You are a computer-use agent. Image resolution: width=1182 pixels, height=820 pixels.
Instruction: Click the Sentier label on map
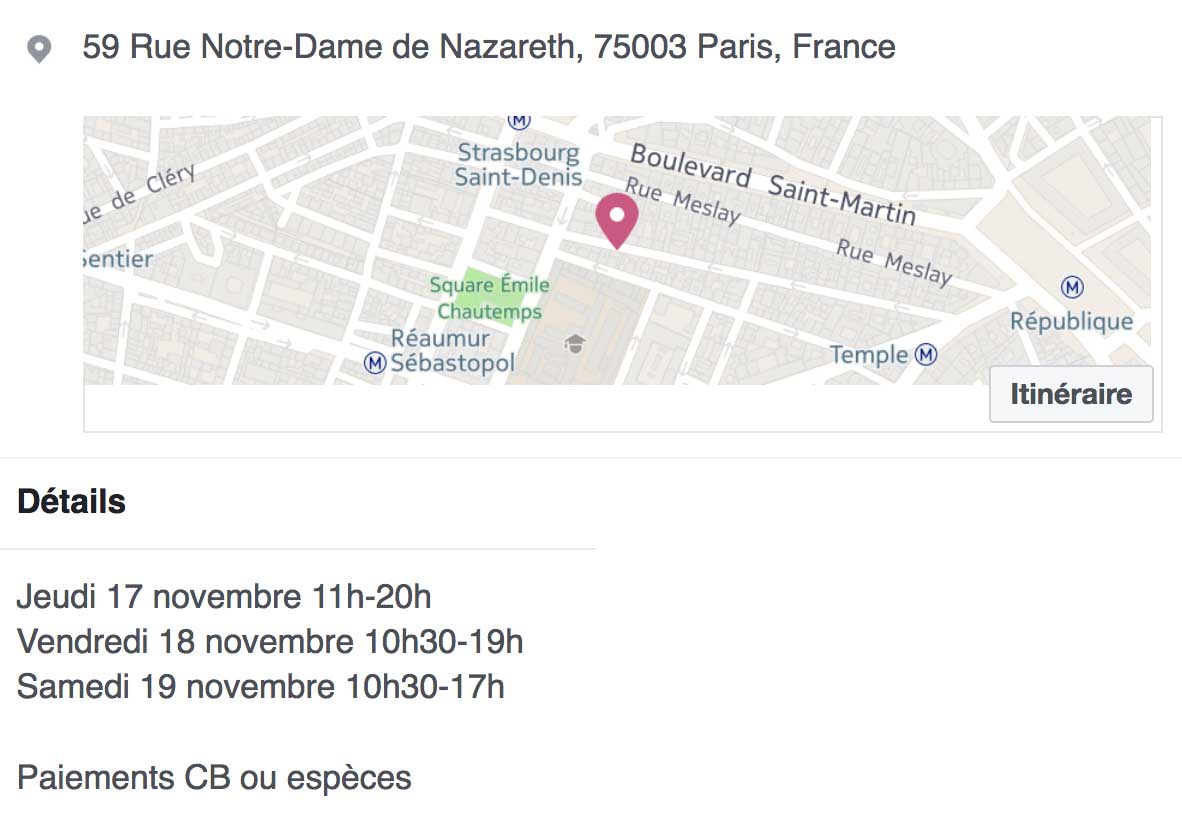[118, 259]
